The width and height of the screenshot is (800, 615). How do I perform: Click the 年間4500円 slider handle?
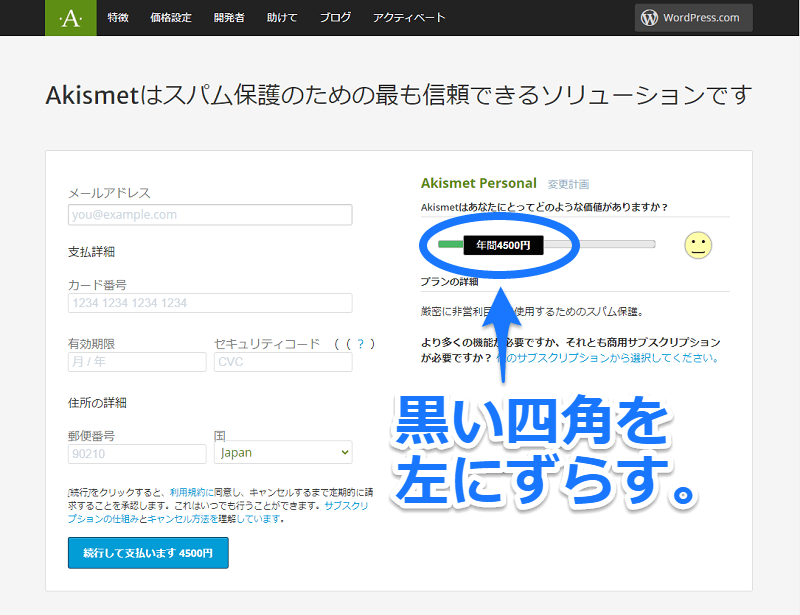click(503, 245)
